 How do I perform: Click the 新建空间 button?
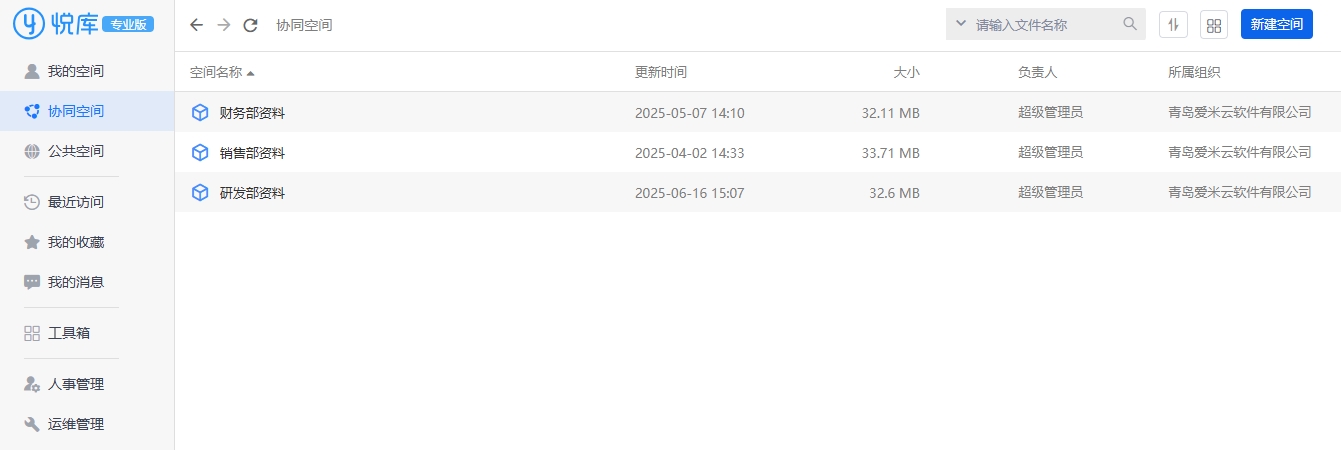tap(1276, 25)
